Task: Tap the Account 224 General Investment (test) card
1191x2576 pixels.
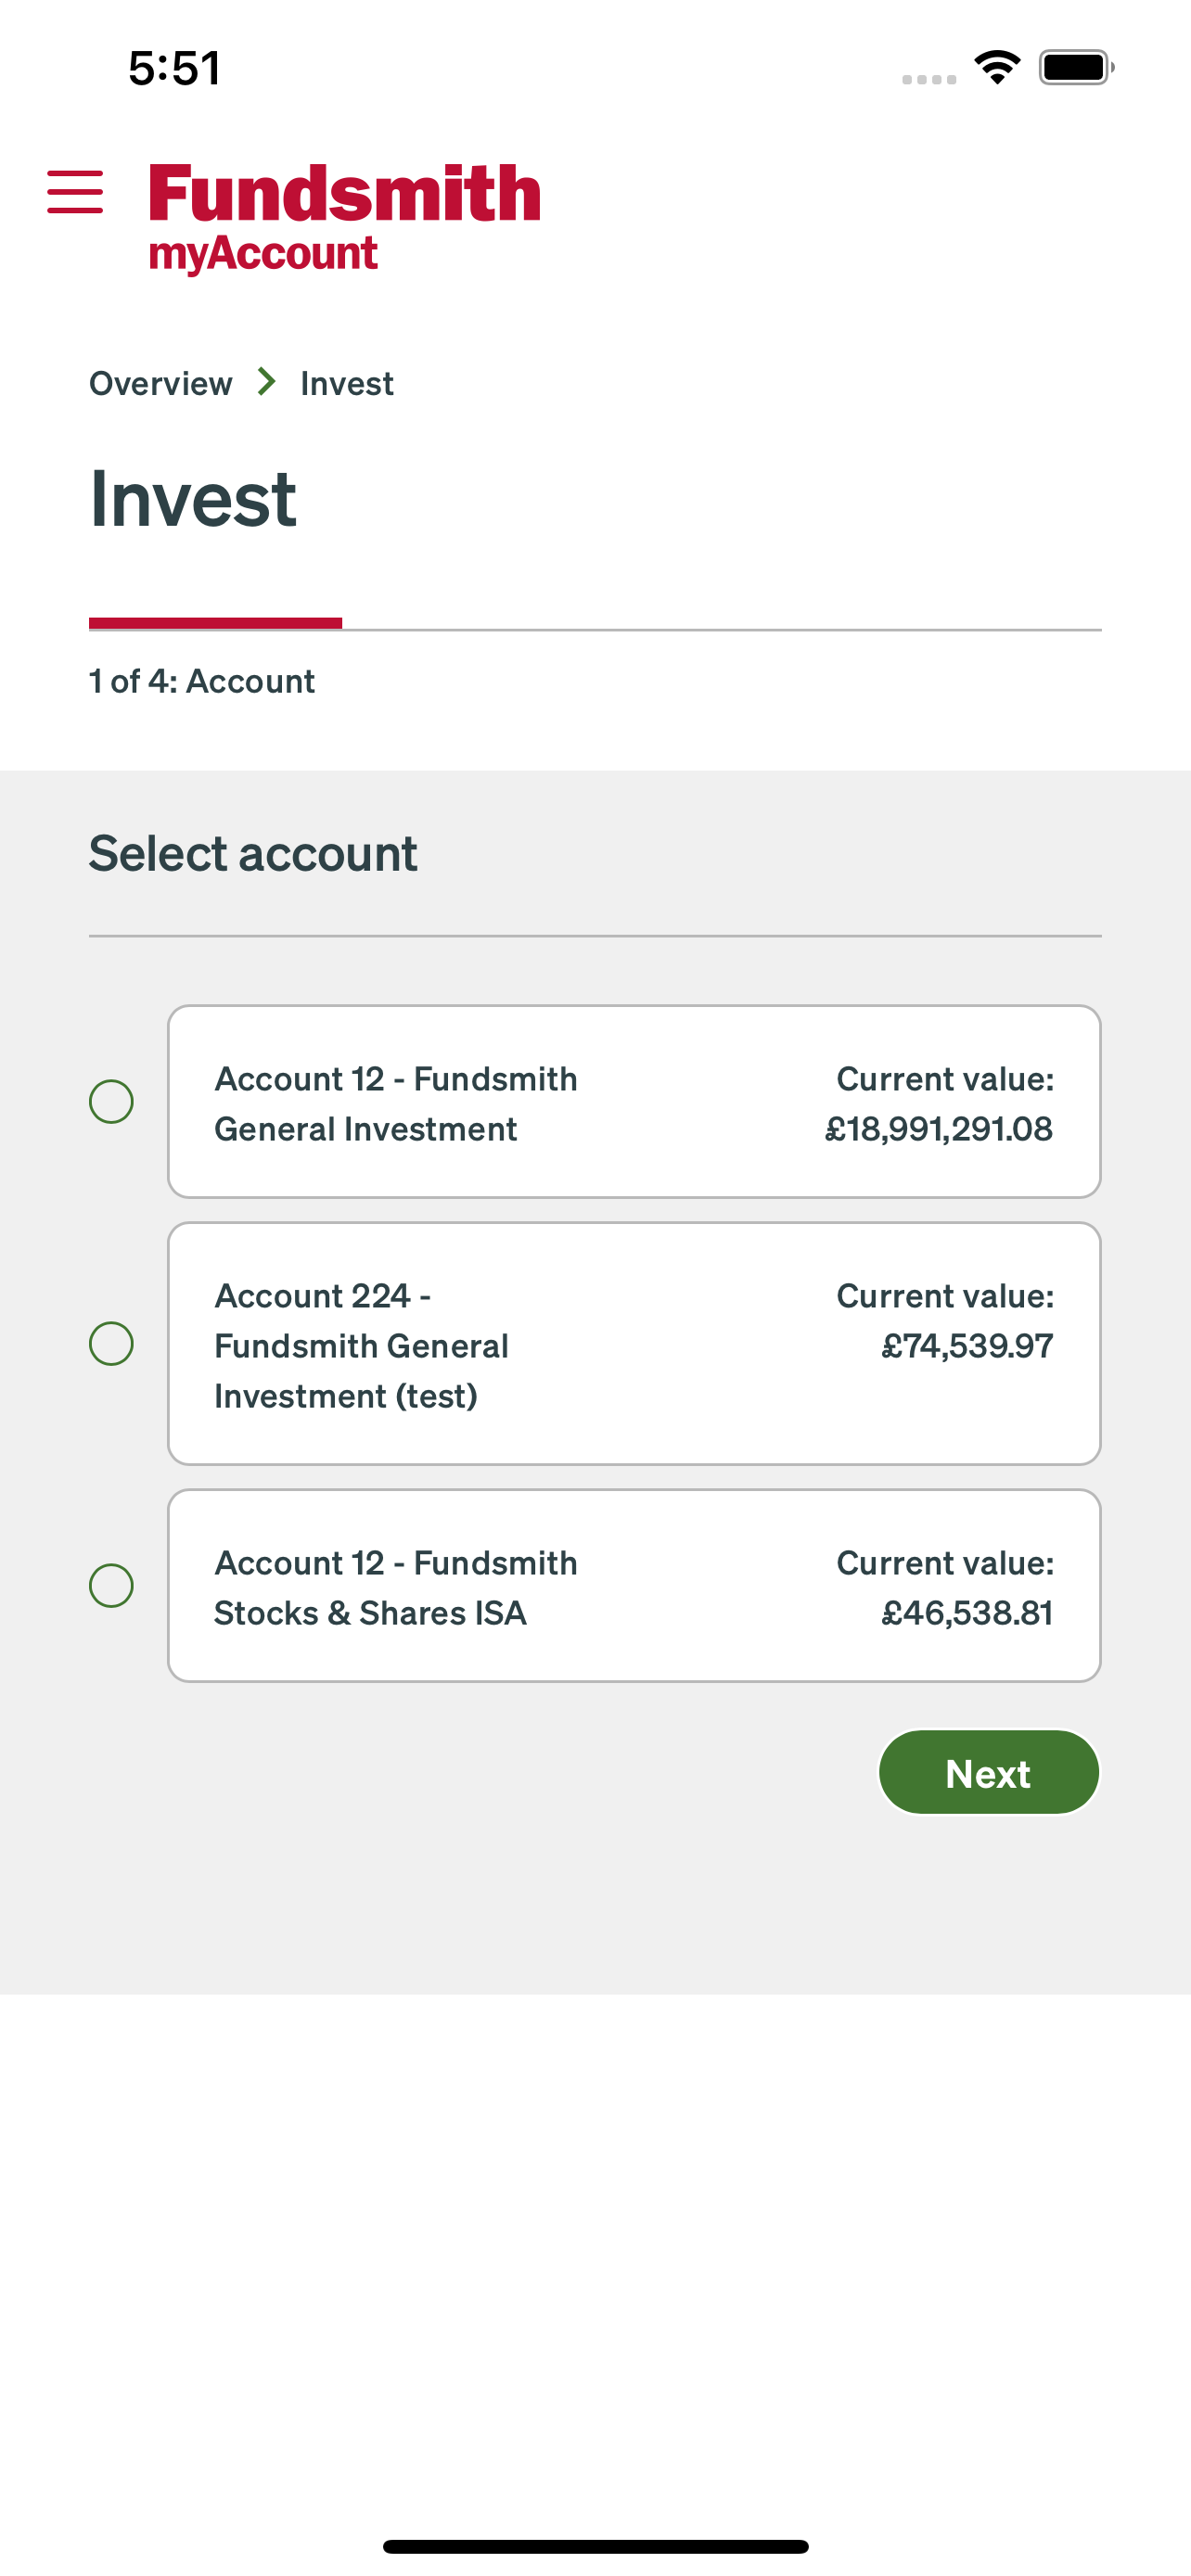Action: (634, 1344)
